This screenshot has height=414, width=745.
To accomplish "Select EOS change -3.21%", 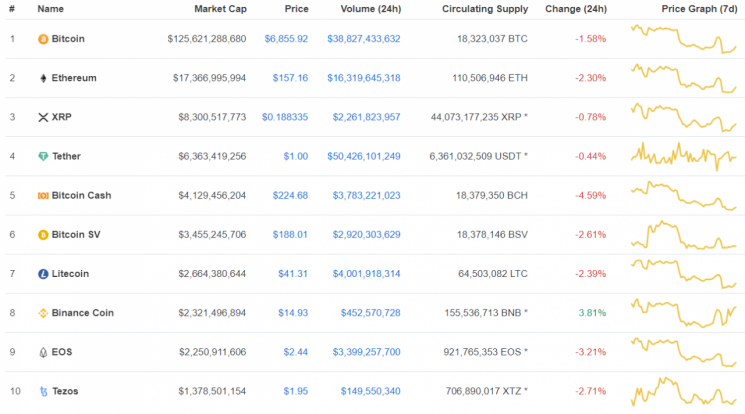I will click(x=591, y=352).
